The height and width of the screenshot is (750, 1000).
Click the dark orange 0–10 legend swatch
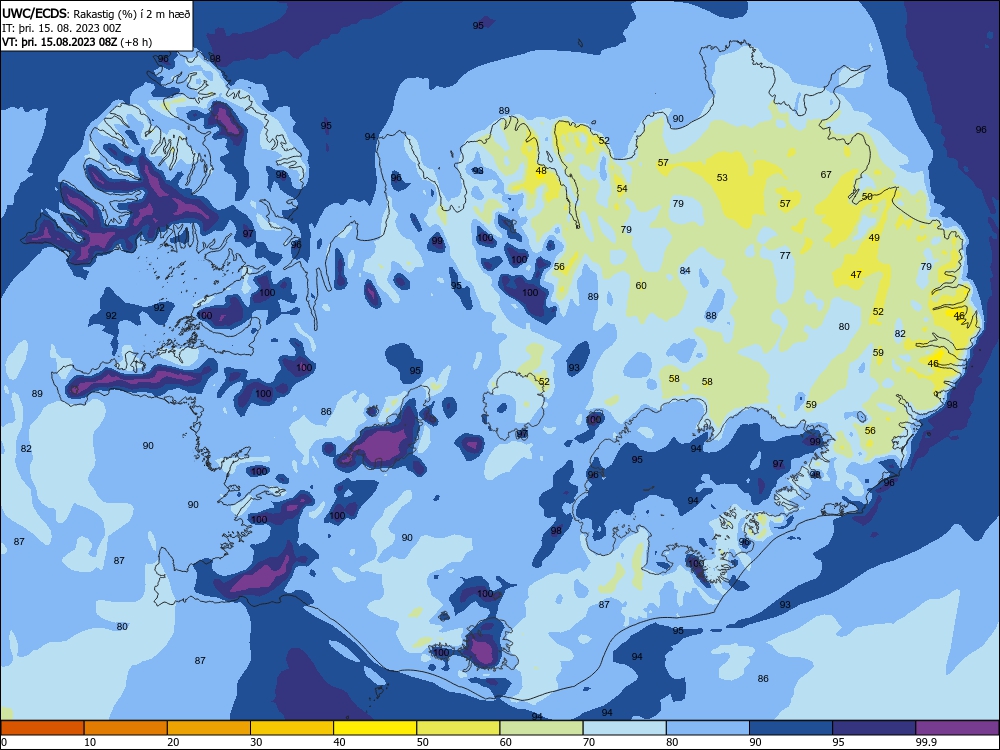click(42, 728)
